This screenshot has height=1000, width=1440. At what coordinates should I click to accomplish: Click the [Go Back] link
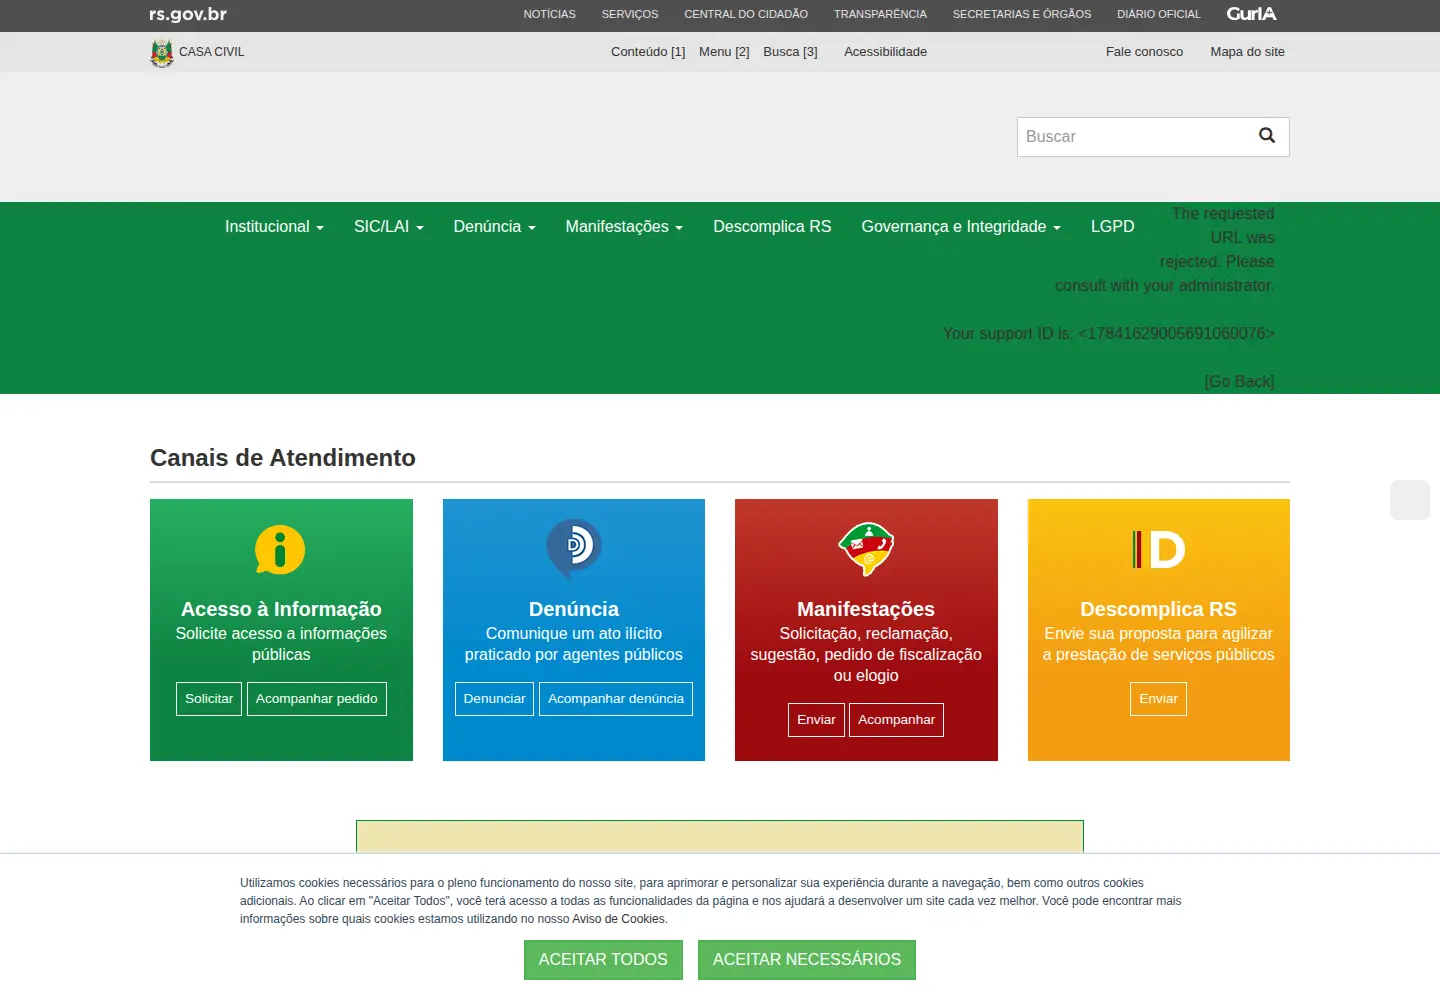pyautogui.click(x=1239, y=381)
